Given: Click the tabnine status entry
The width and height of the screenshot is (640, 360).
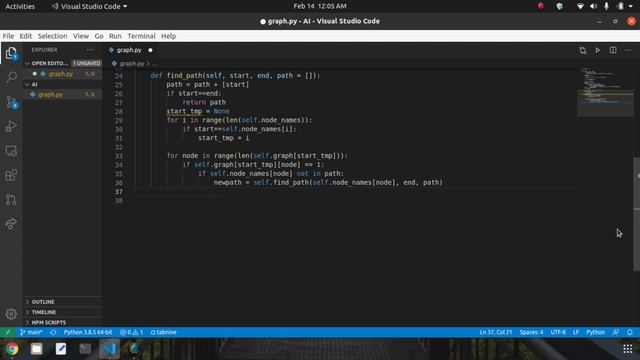Looking at the screenshot, I should (x=163, y=332).
